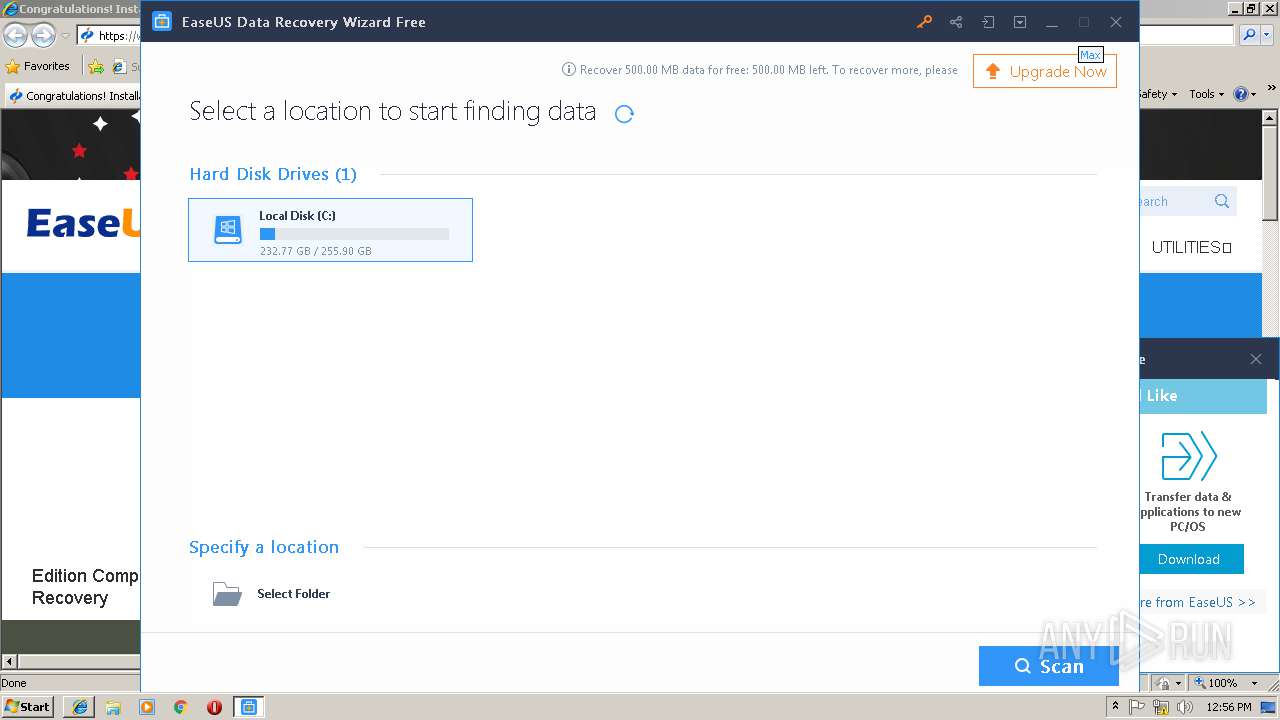The image size is (1280, 720).
Task: Click the add to favorites star icon
Action: click(96, 67)
